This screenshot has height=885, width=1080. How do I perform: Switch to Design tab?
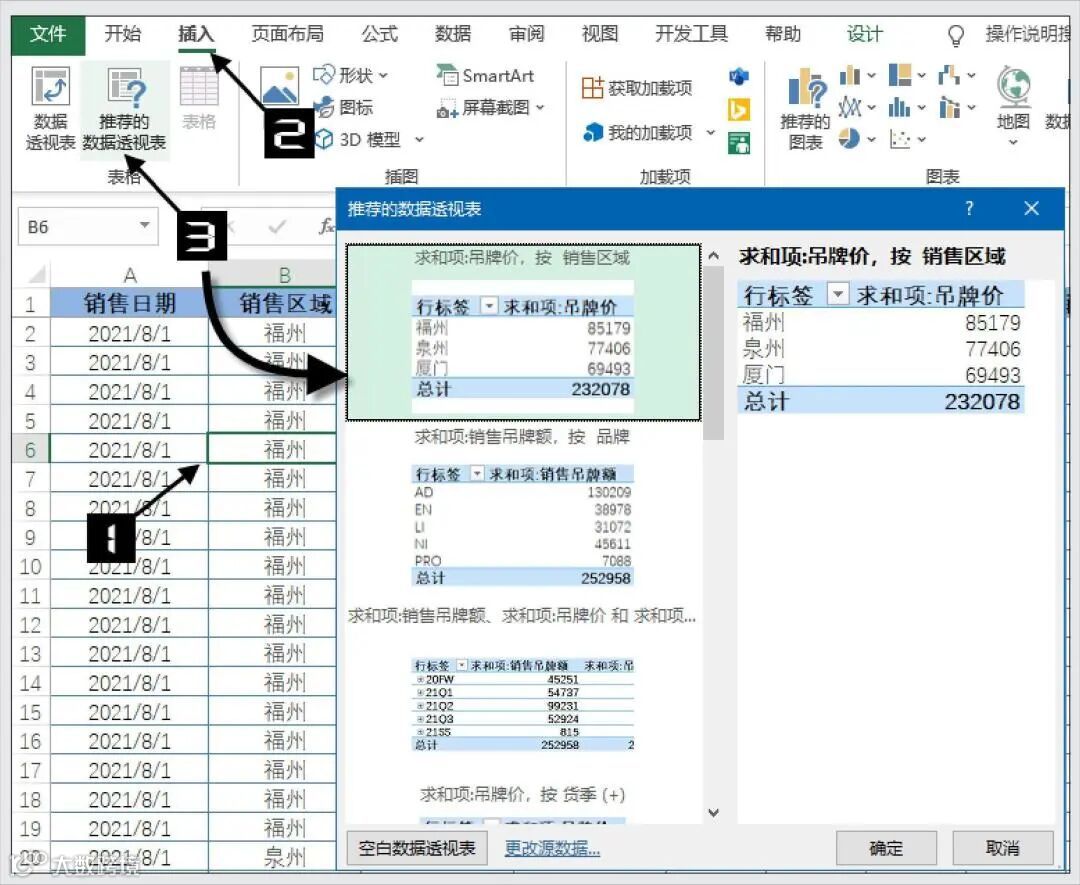point(865,34)
